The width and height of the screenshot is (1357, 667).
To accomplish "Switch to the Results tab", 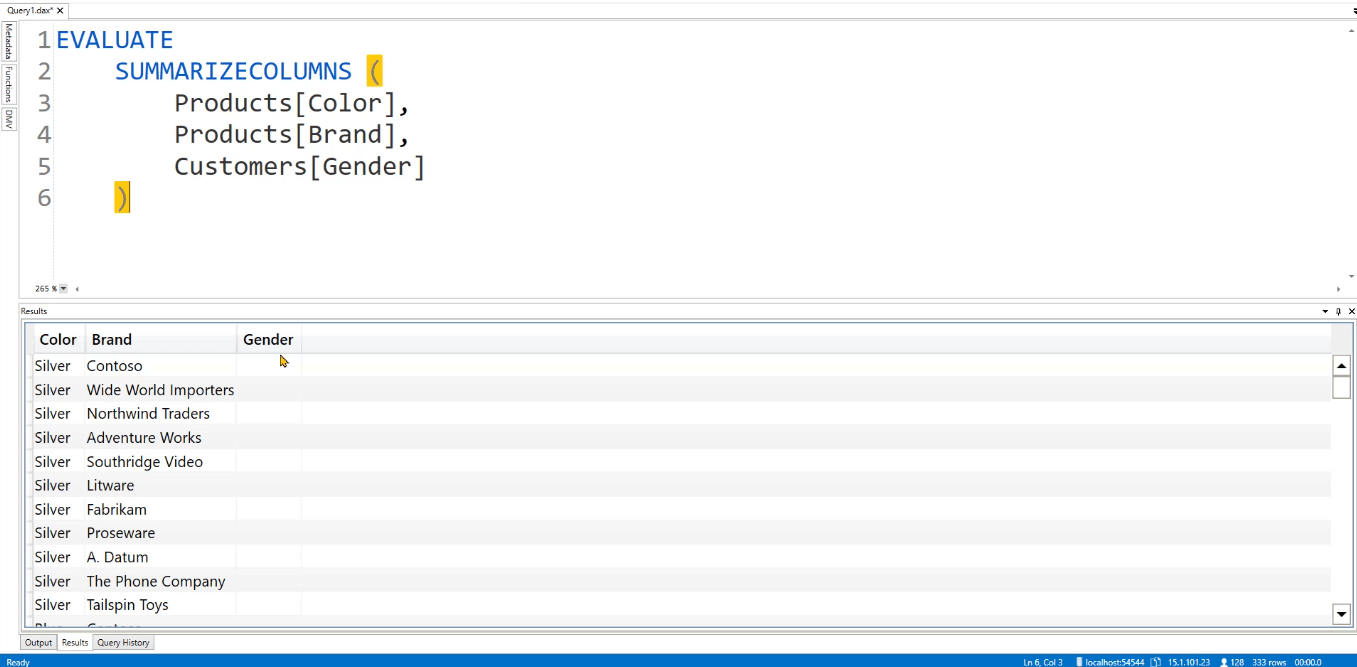I will tap(75, 643).
